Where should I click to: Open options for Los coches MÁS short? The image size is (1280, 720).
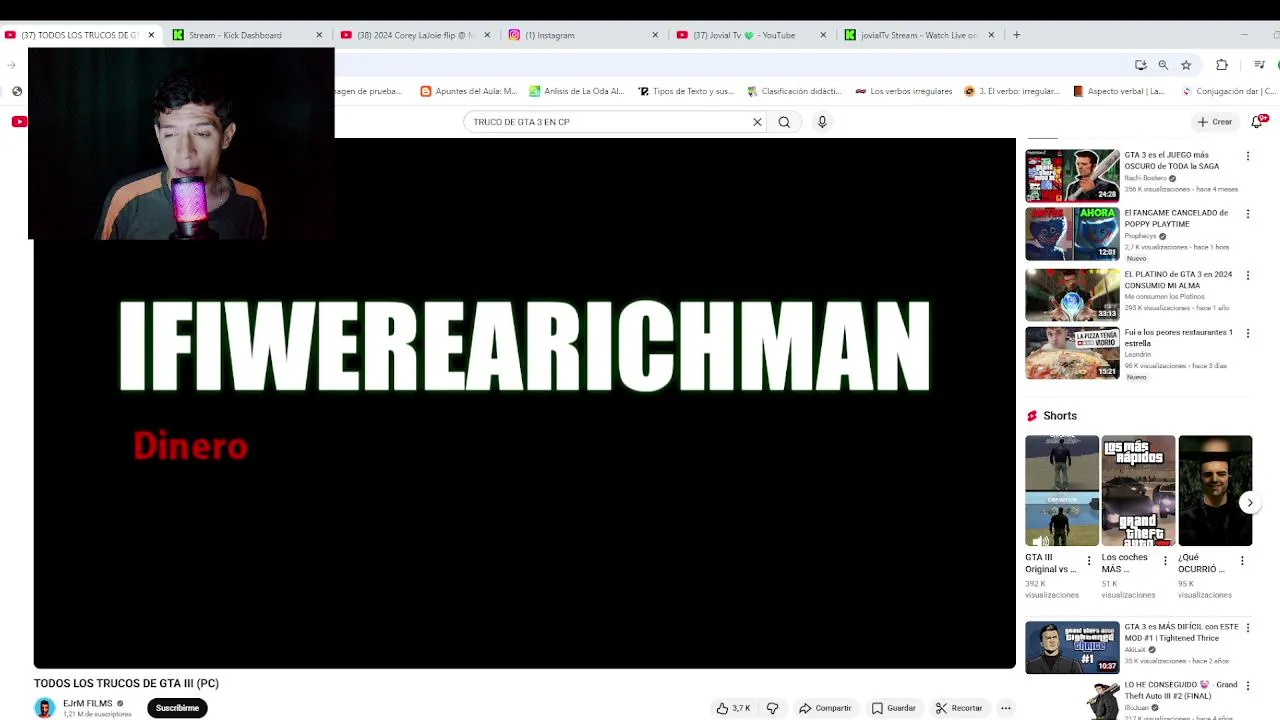point(1165,561)
